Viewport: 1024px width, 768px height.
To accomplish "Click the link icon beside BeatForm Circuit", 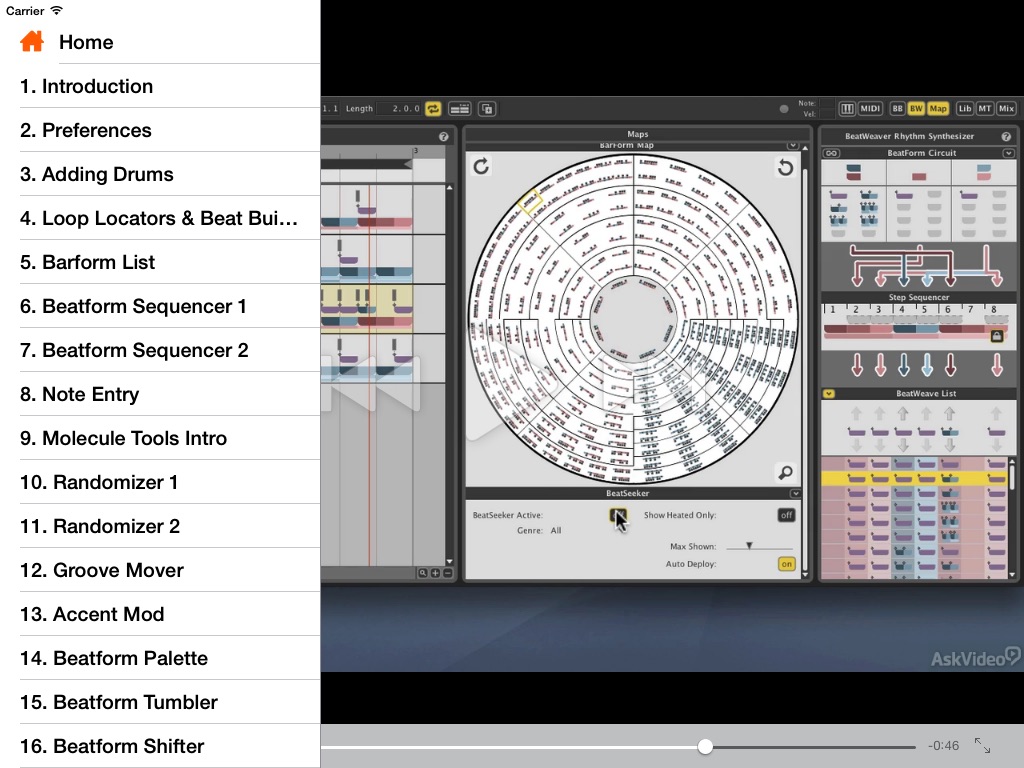I will tap(830, 153).
